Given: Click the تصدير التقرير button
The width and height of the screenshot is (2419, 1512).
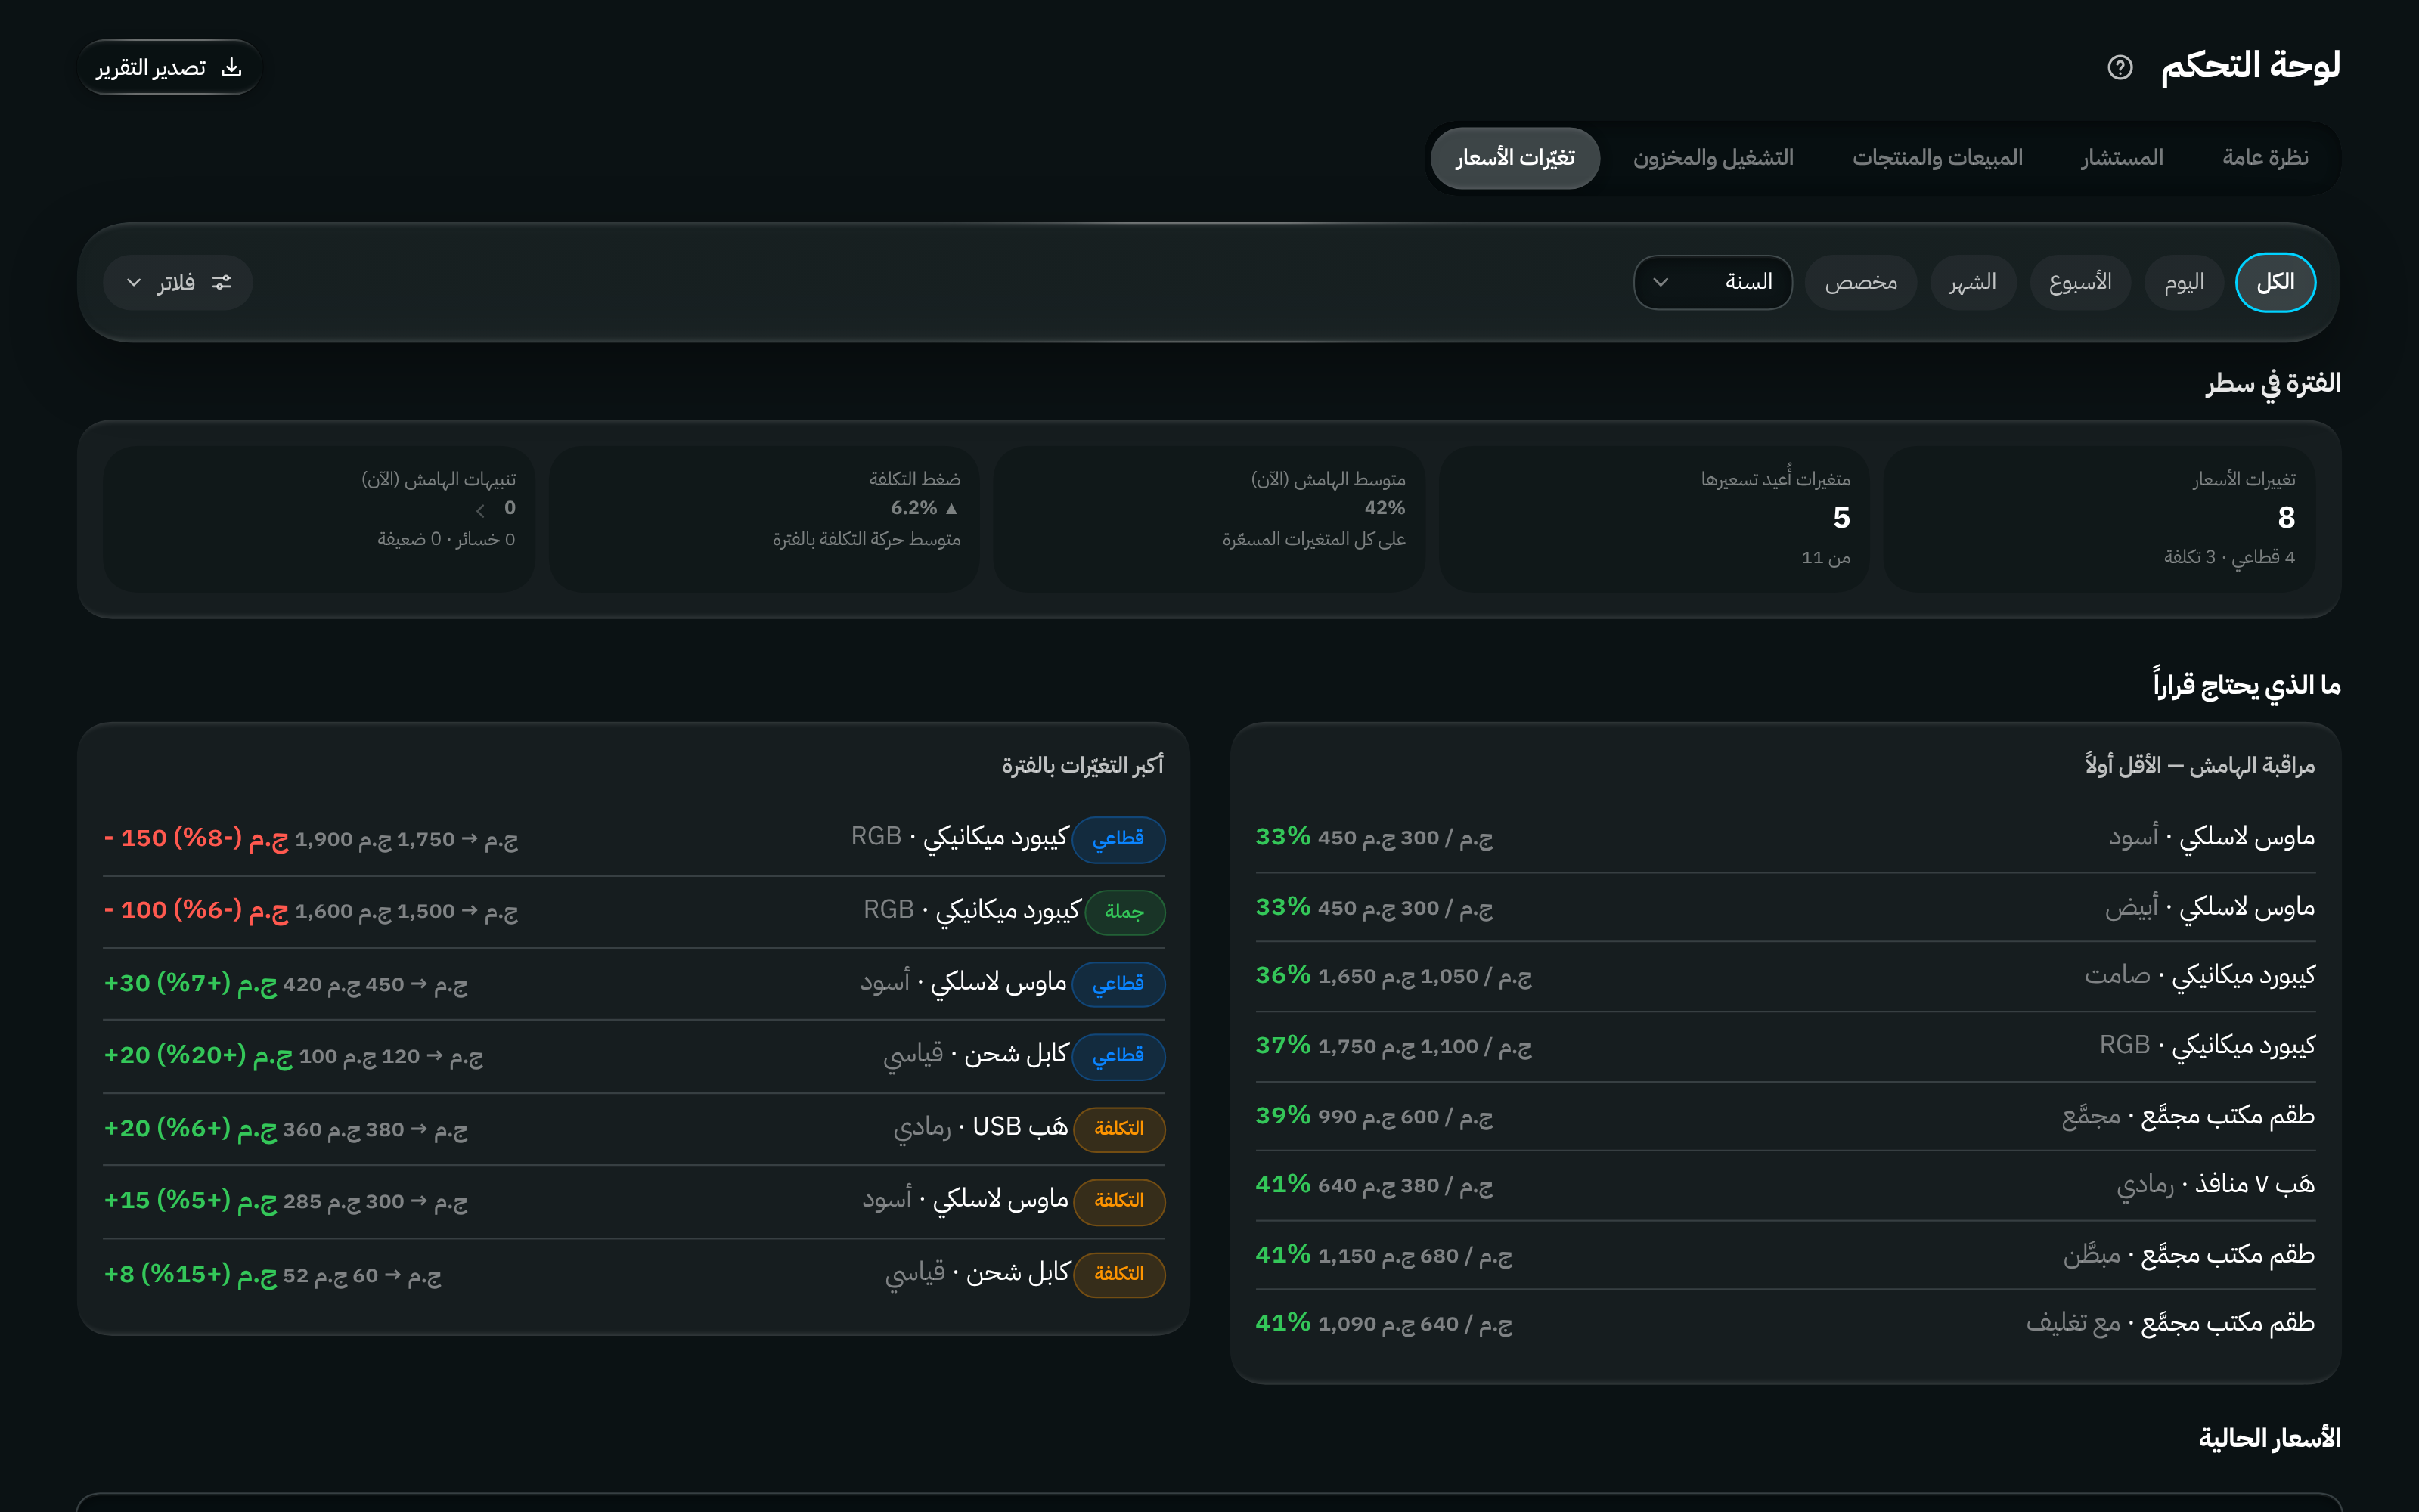Looking at the screenshot, I should pos(169,67).
